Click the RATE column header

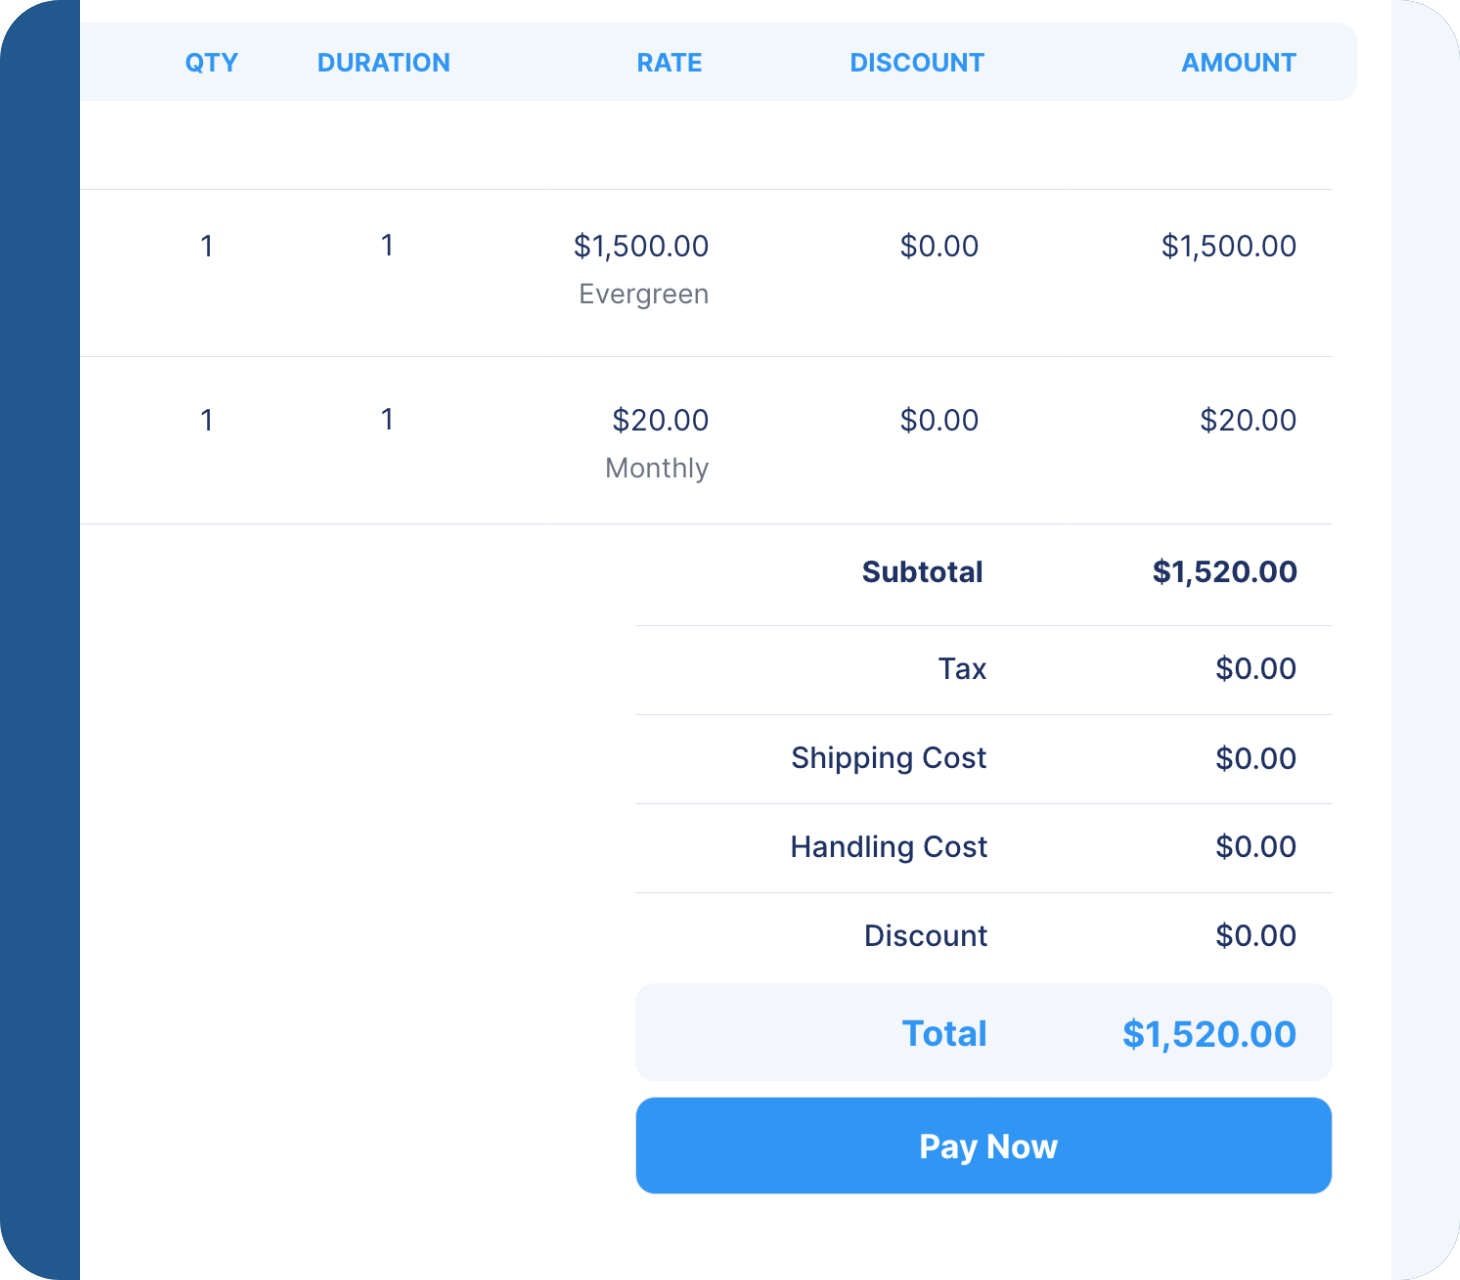coord(669,63)
